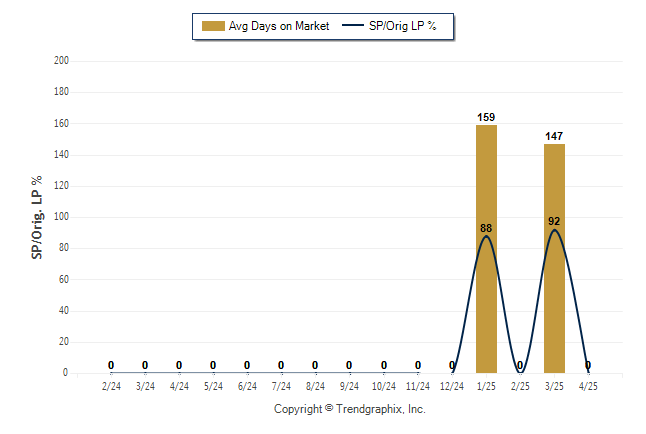
Task: Select the SP/Orig LP % legend label
Action: 403,26
